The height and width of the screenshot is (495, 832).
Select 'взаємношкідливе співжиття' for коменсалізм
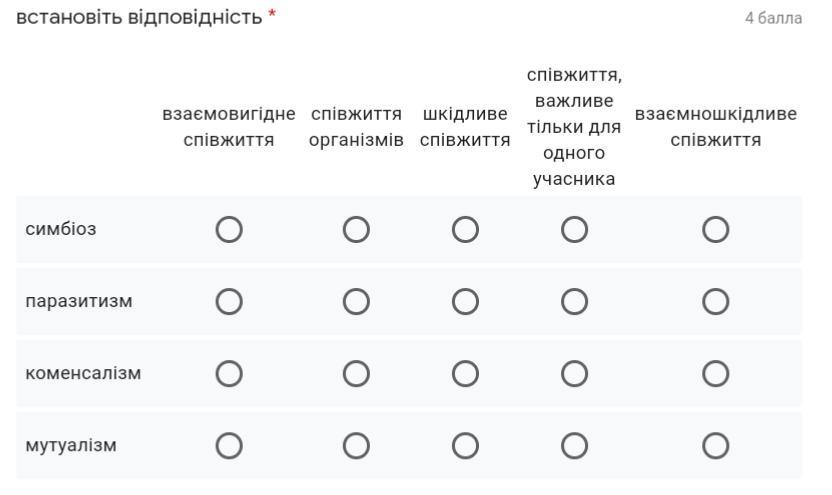[x=716, y=374]
